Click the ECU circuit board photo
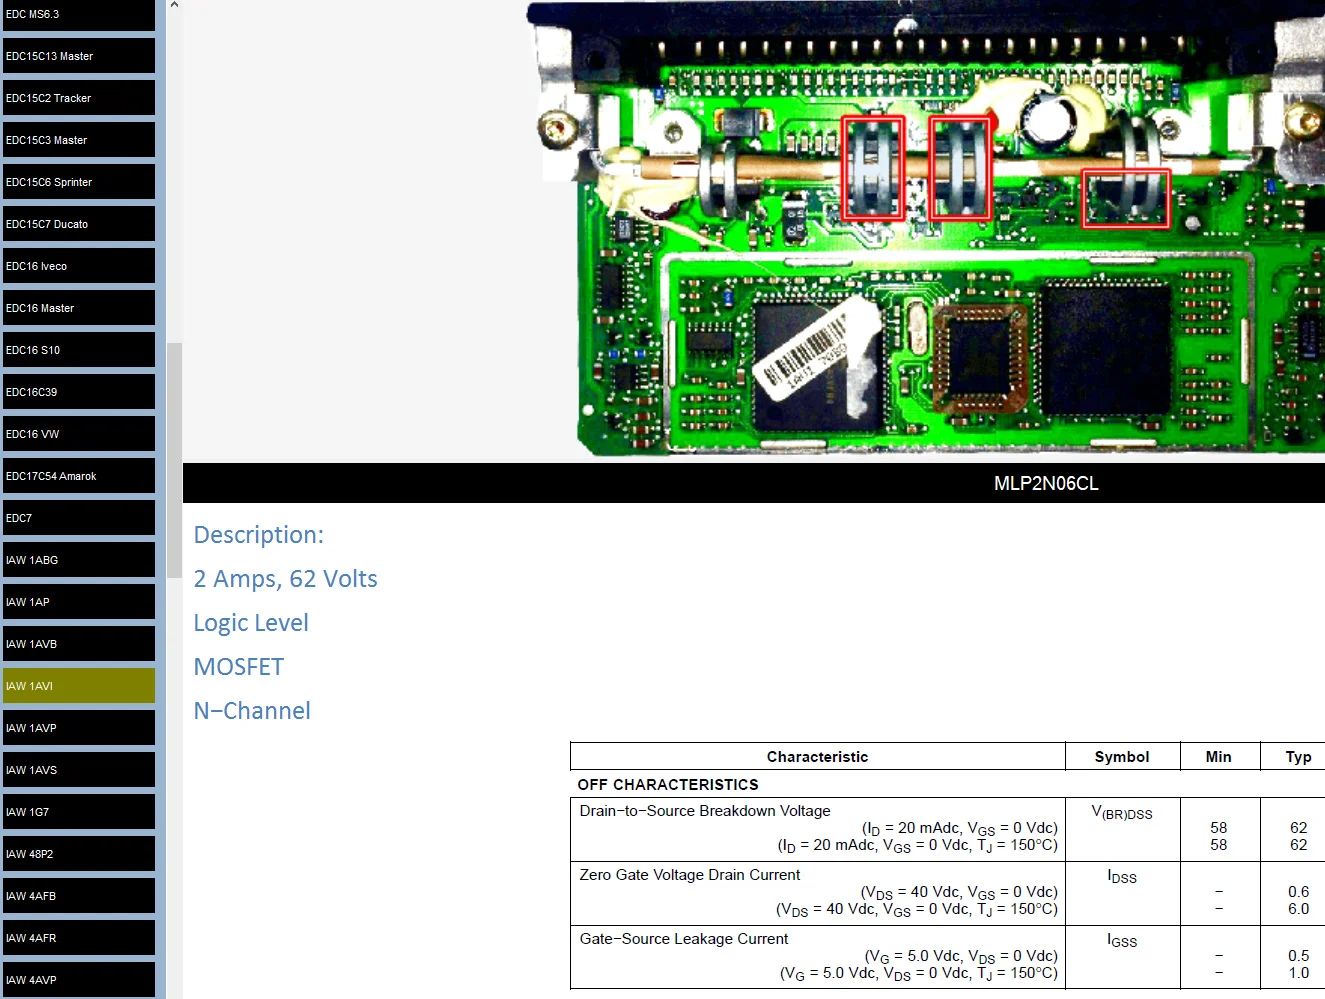 tap(925, 229)
